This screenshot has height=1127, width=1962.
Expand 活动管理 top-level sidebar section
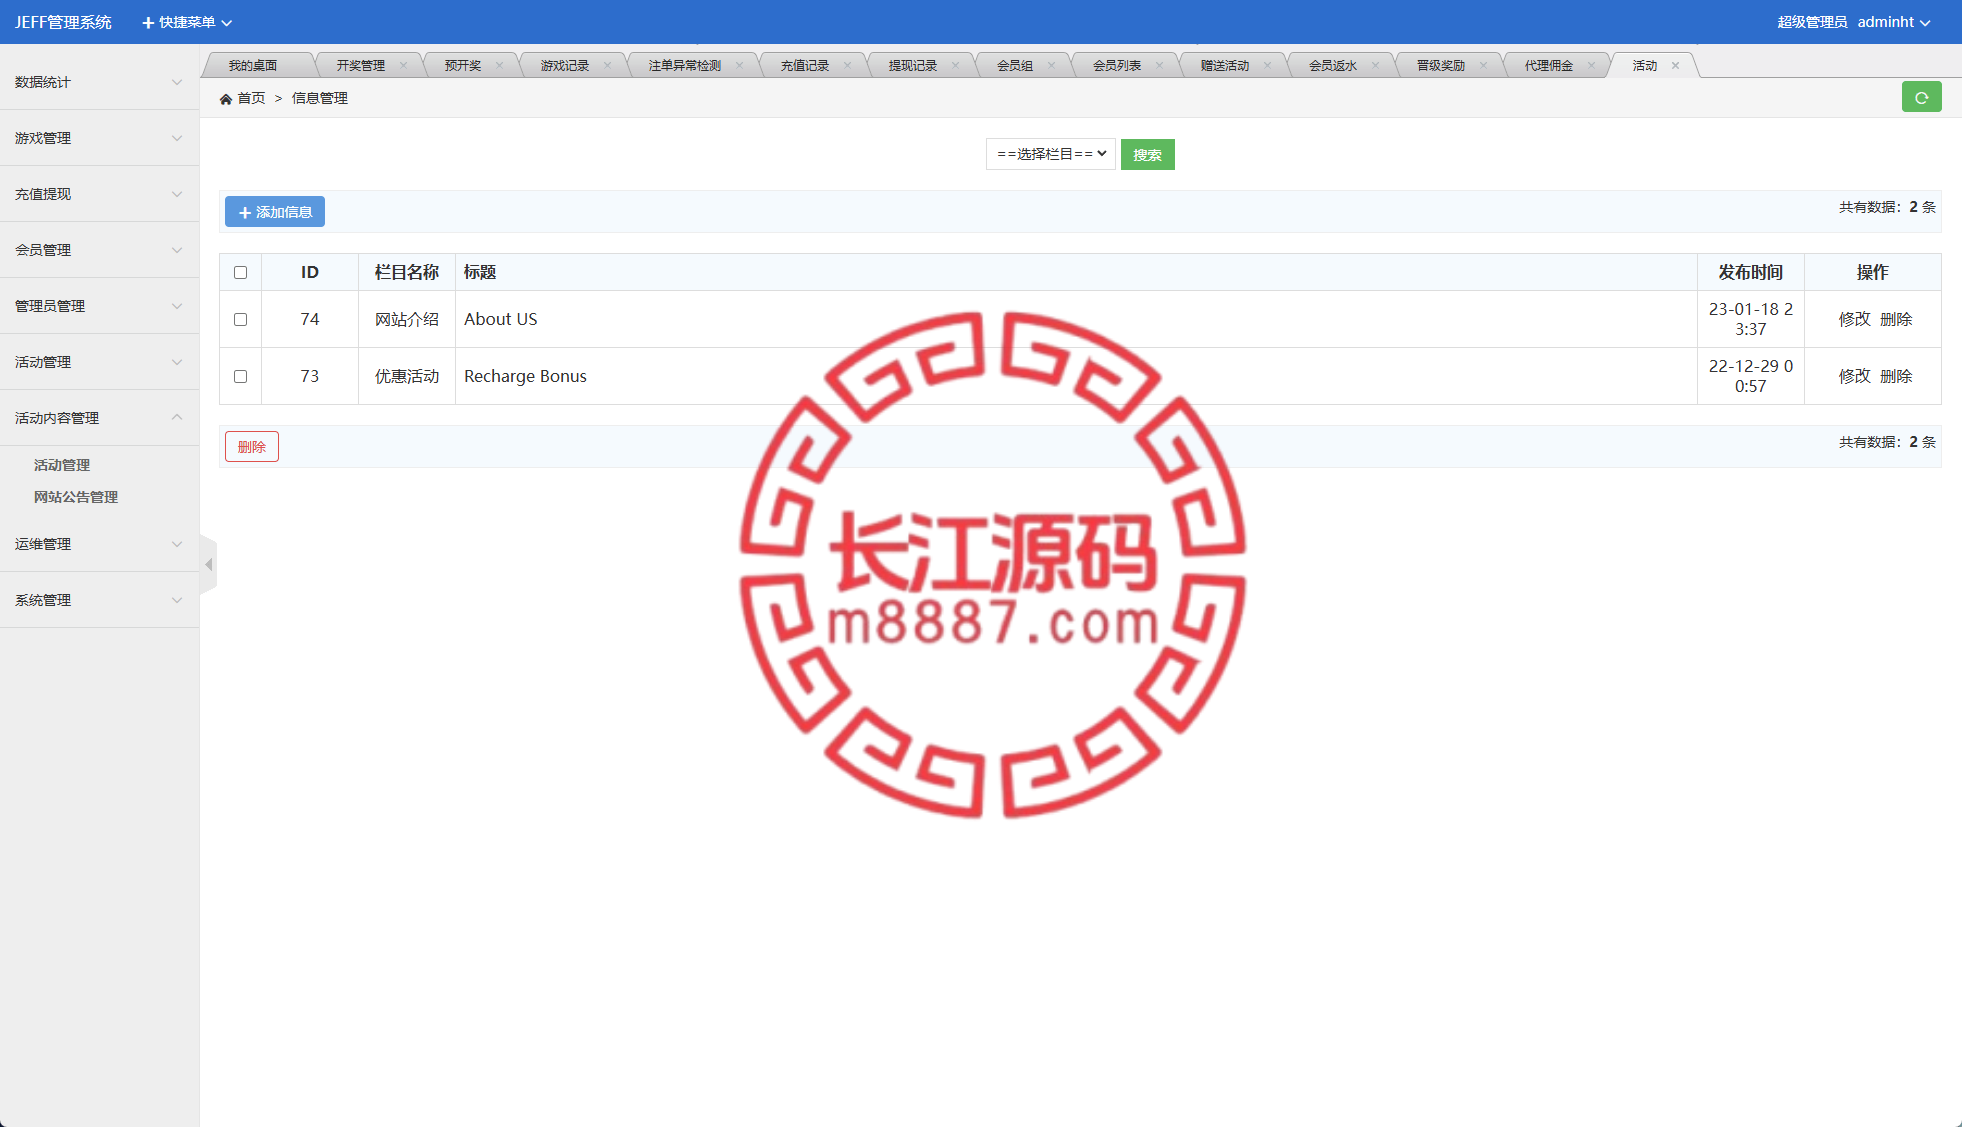[x=99, y=362]
